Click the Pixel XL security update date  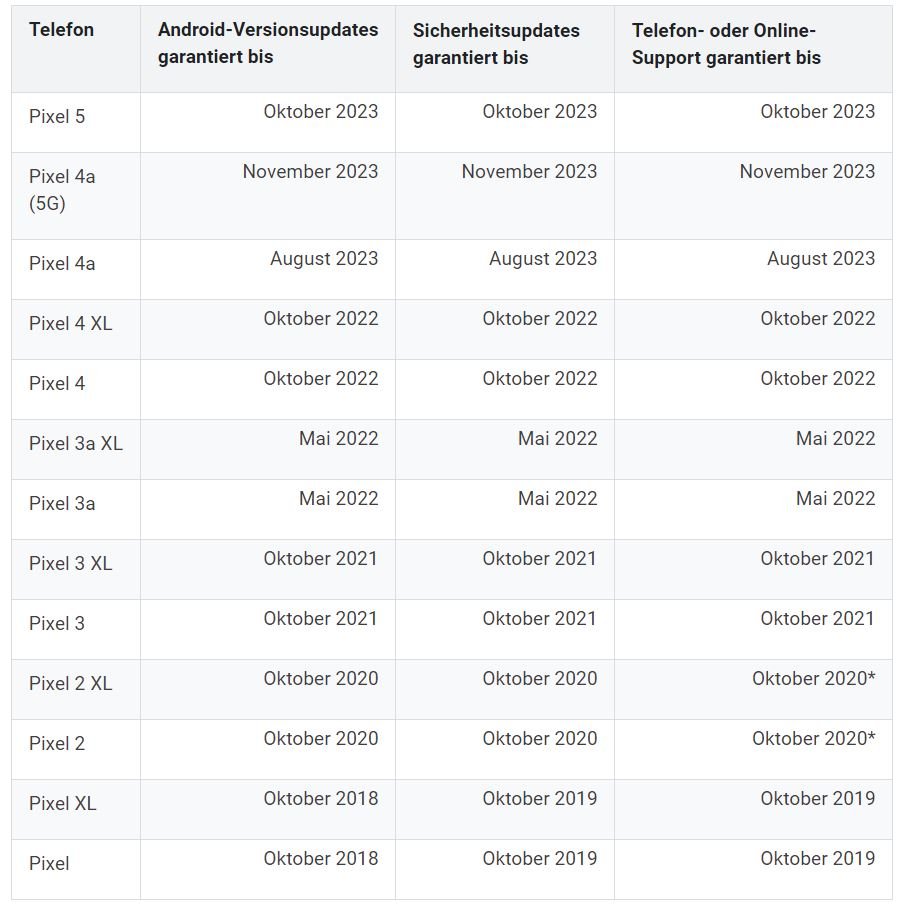(x=539, y=799)
